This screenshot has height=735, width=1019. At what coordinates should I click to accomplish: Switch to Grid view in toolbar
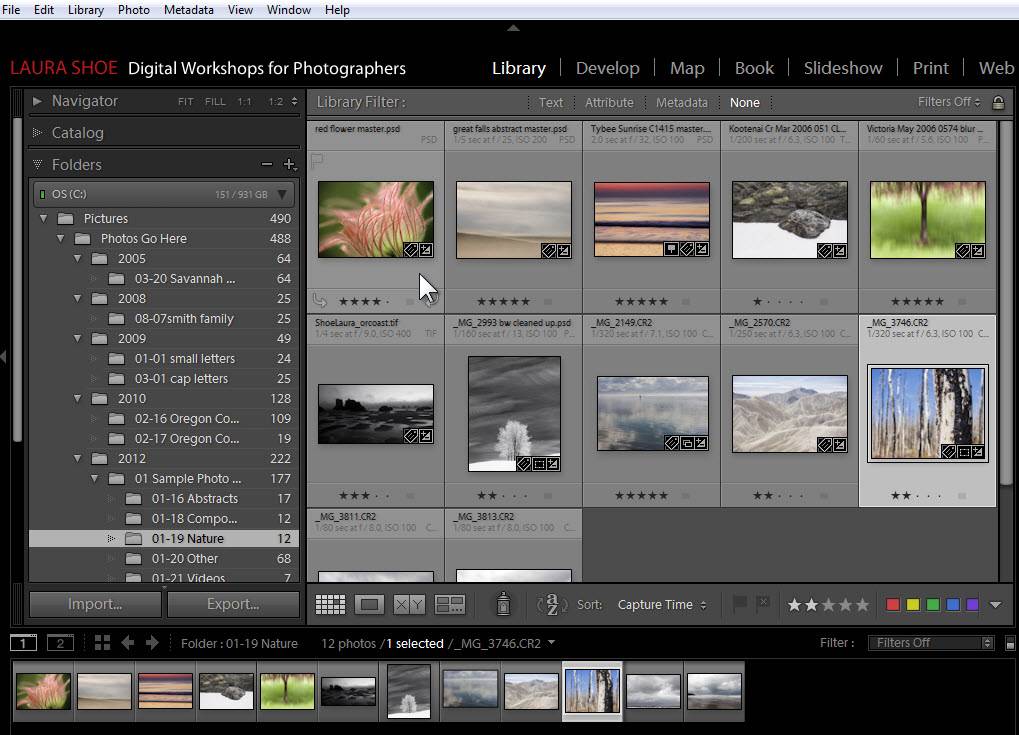[x=330, y=604]
